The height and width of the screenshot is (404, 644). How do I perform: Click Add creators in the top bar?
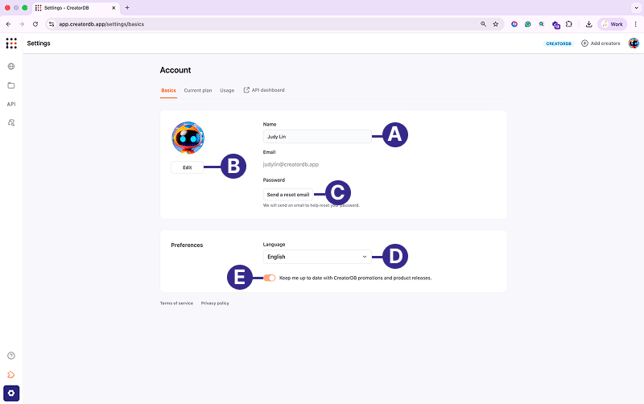coord(601,44)
